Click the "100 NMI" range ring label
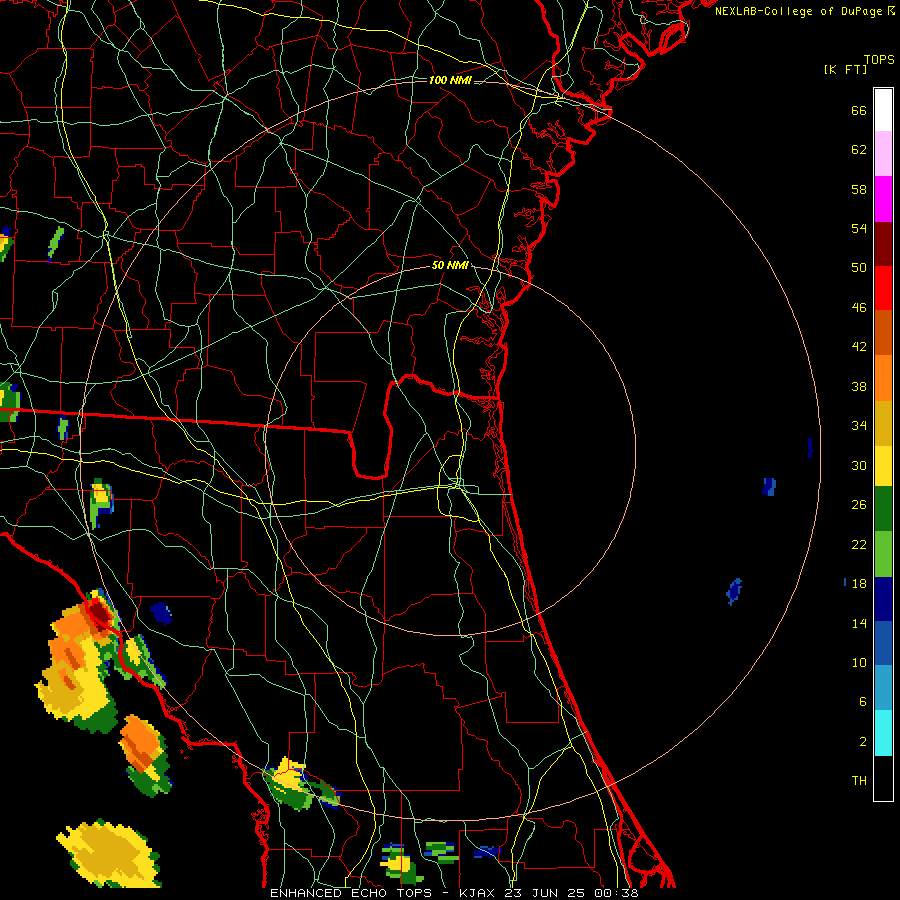The image size is (900, 900). [450, 80]
